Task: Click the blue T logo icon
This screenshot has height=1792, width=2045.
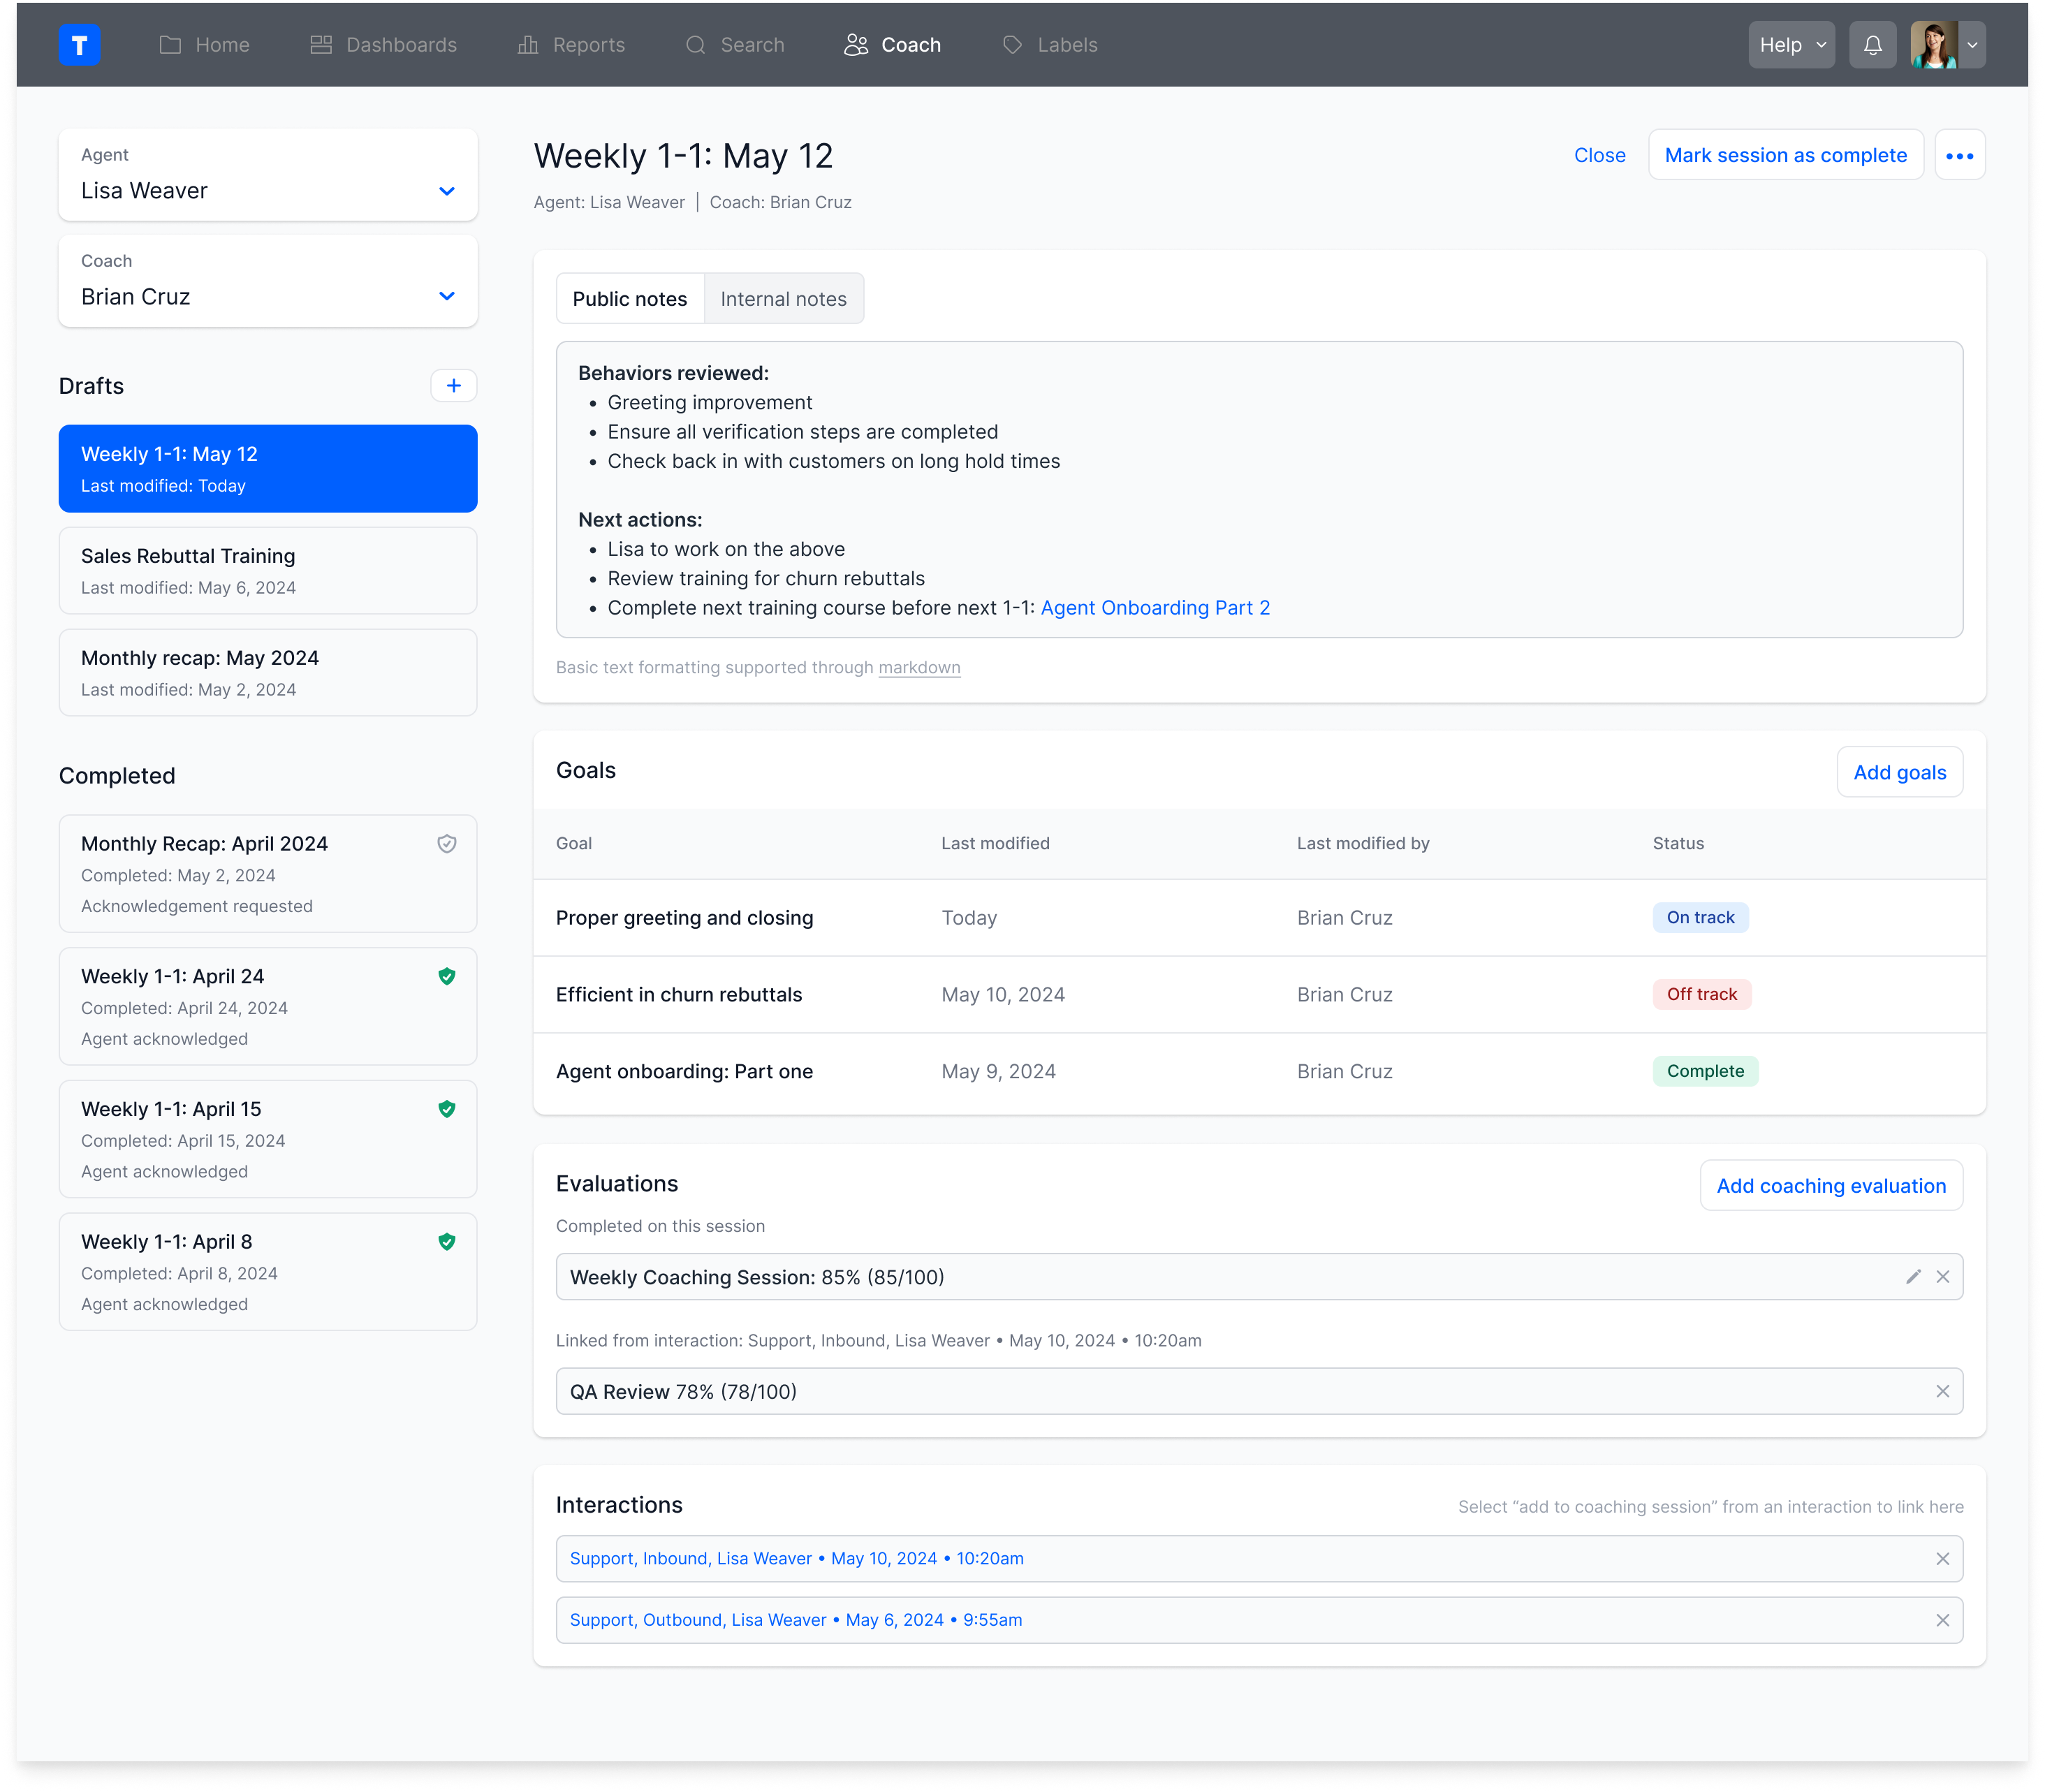Action: 79,45
